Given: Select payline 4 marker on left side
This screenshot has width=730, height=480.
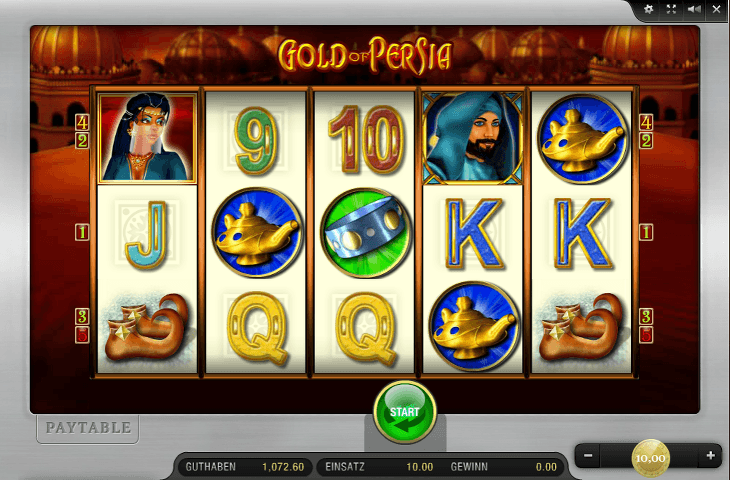Looking at the screenshot, I should [x=82, y=123].
